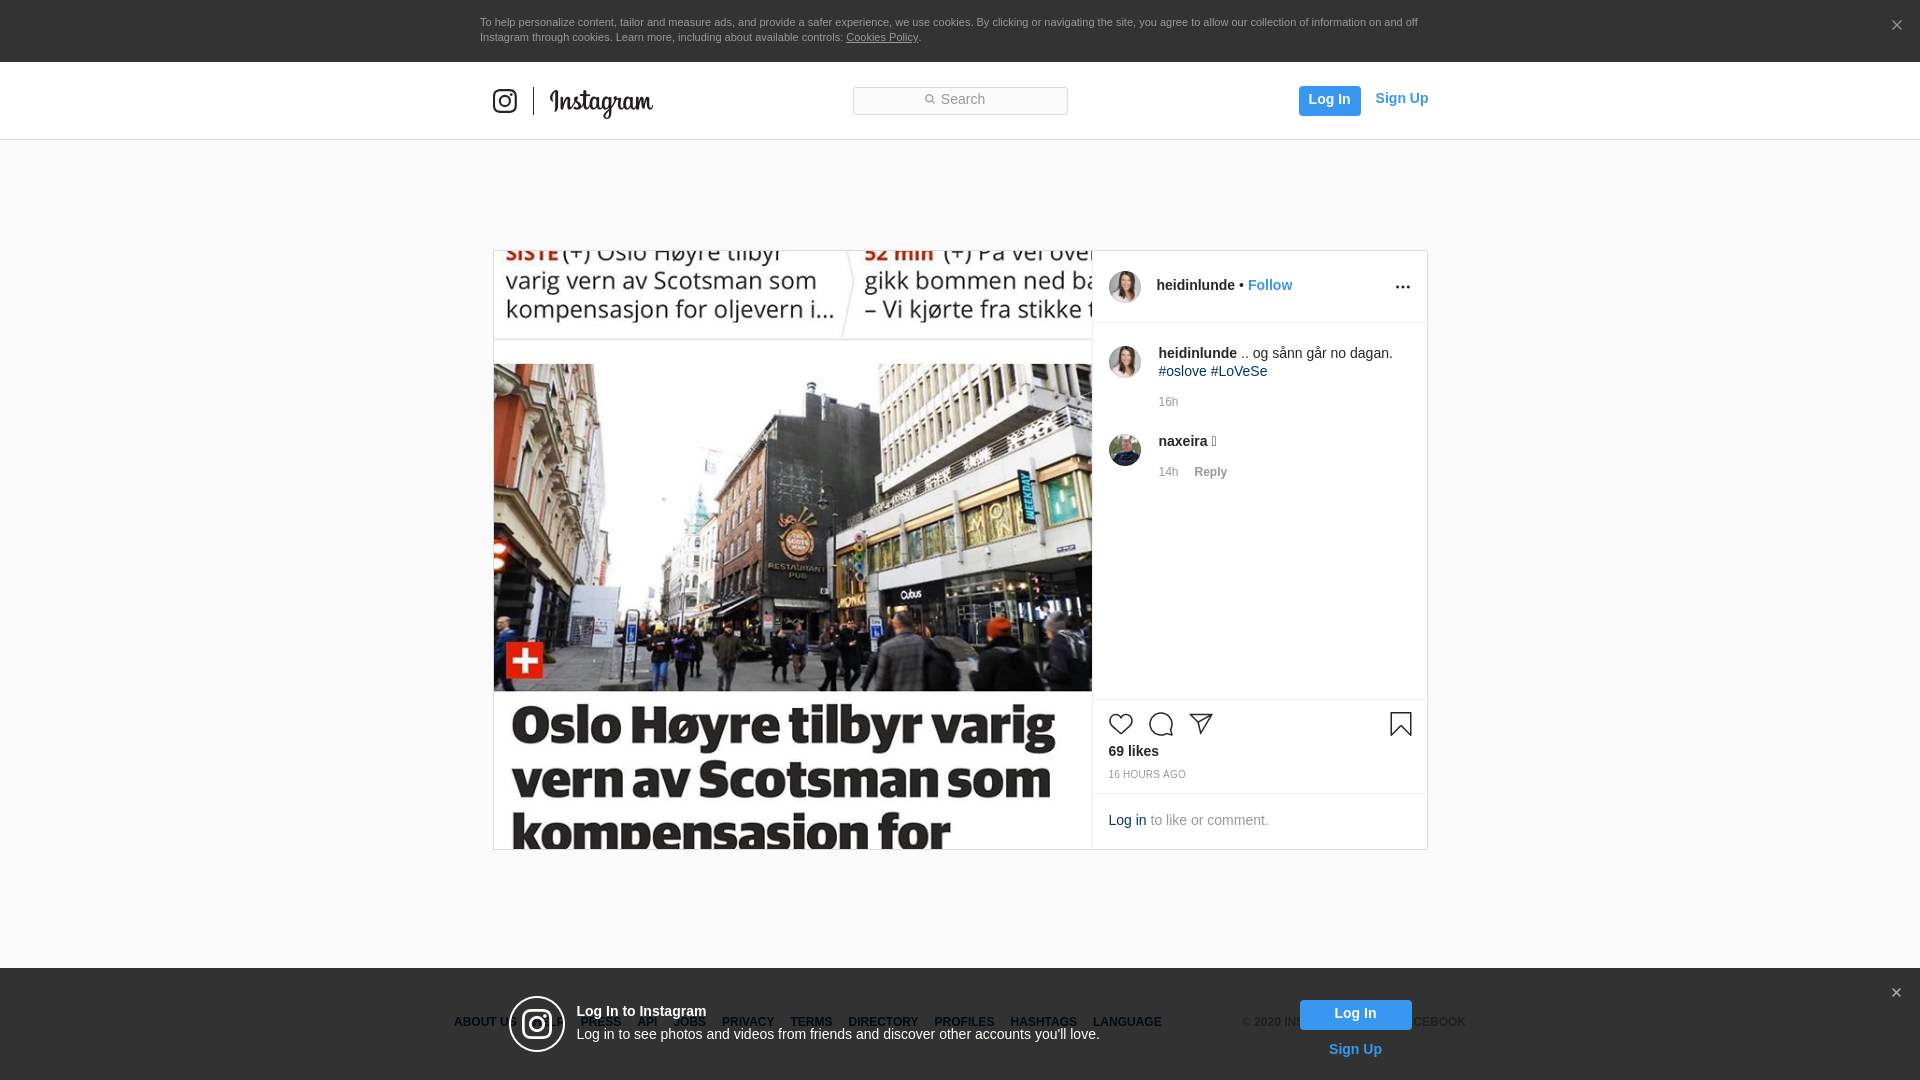Click the Instagram icon in bottom banner
The width and height of the screenshot is (1920, 1080).
pos(537,1024)
